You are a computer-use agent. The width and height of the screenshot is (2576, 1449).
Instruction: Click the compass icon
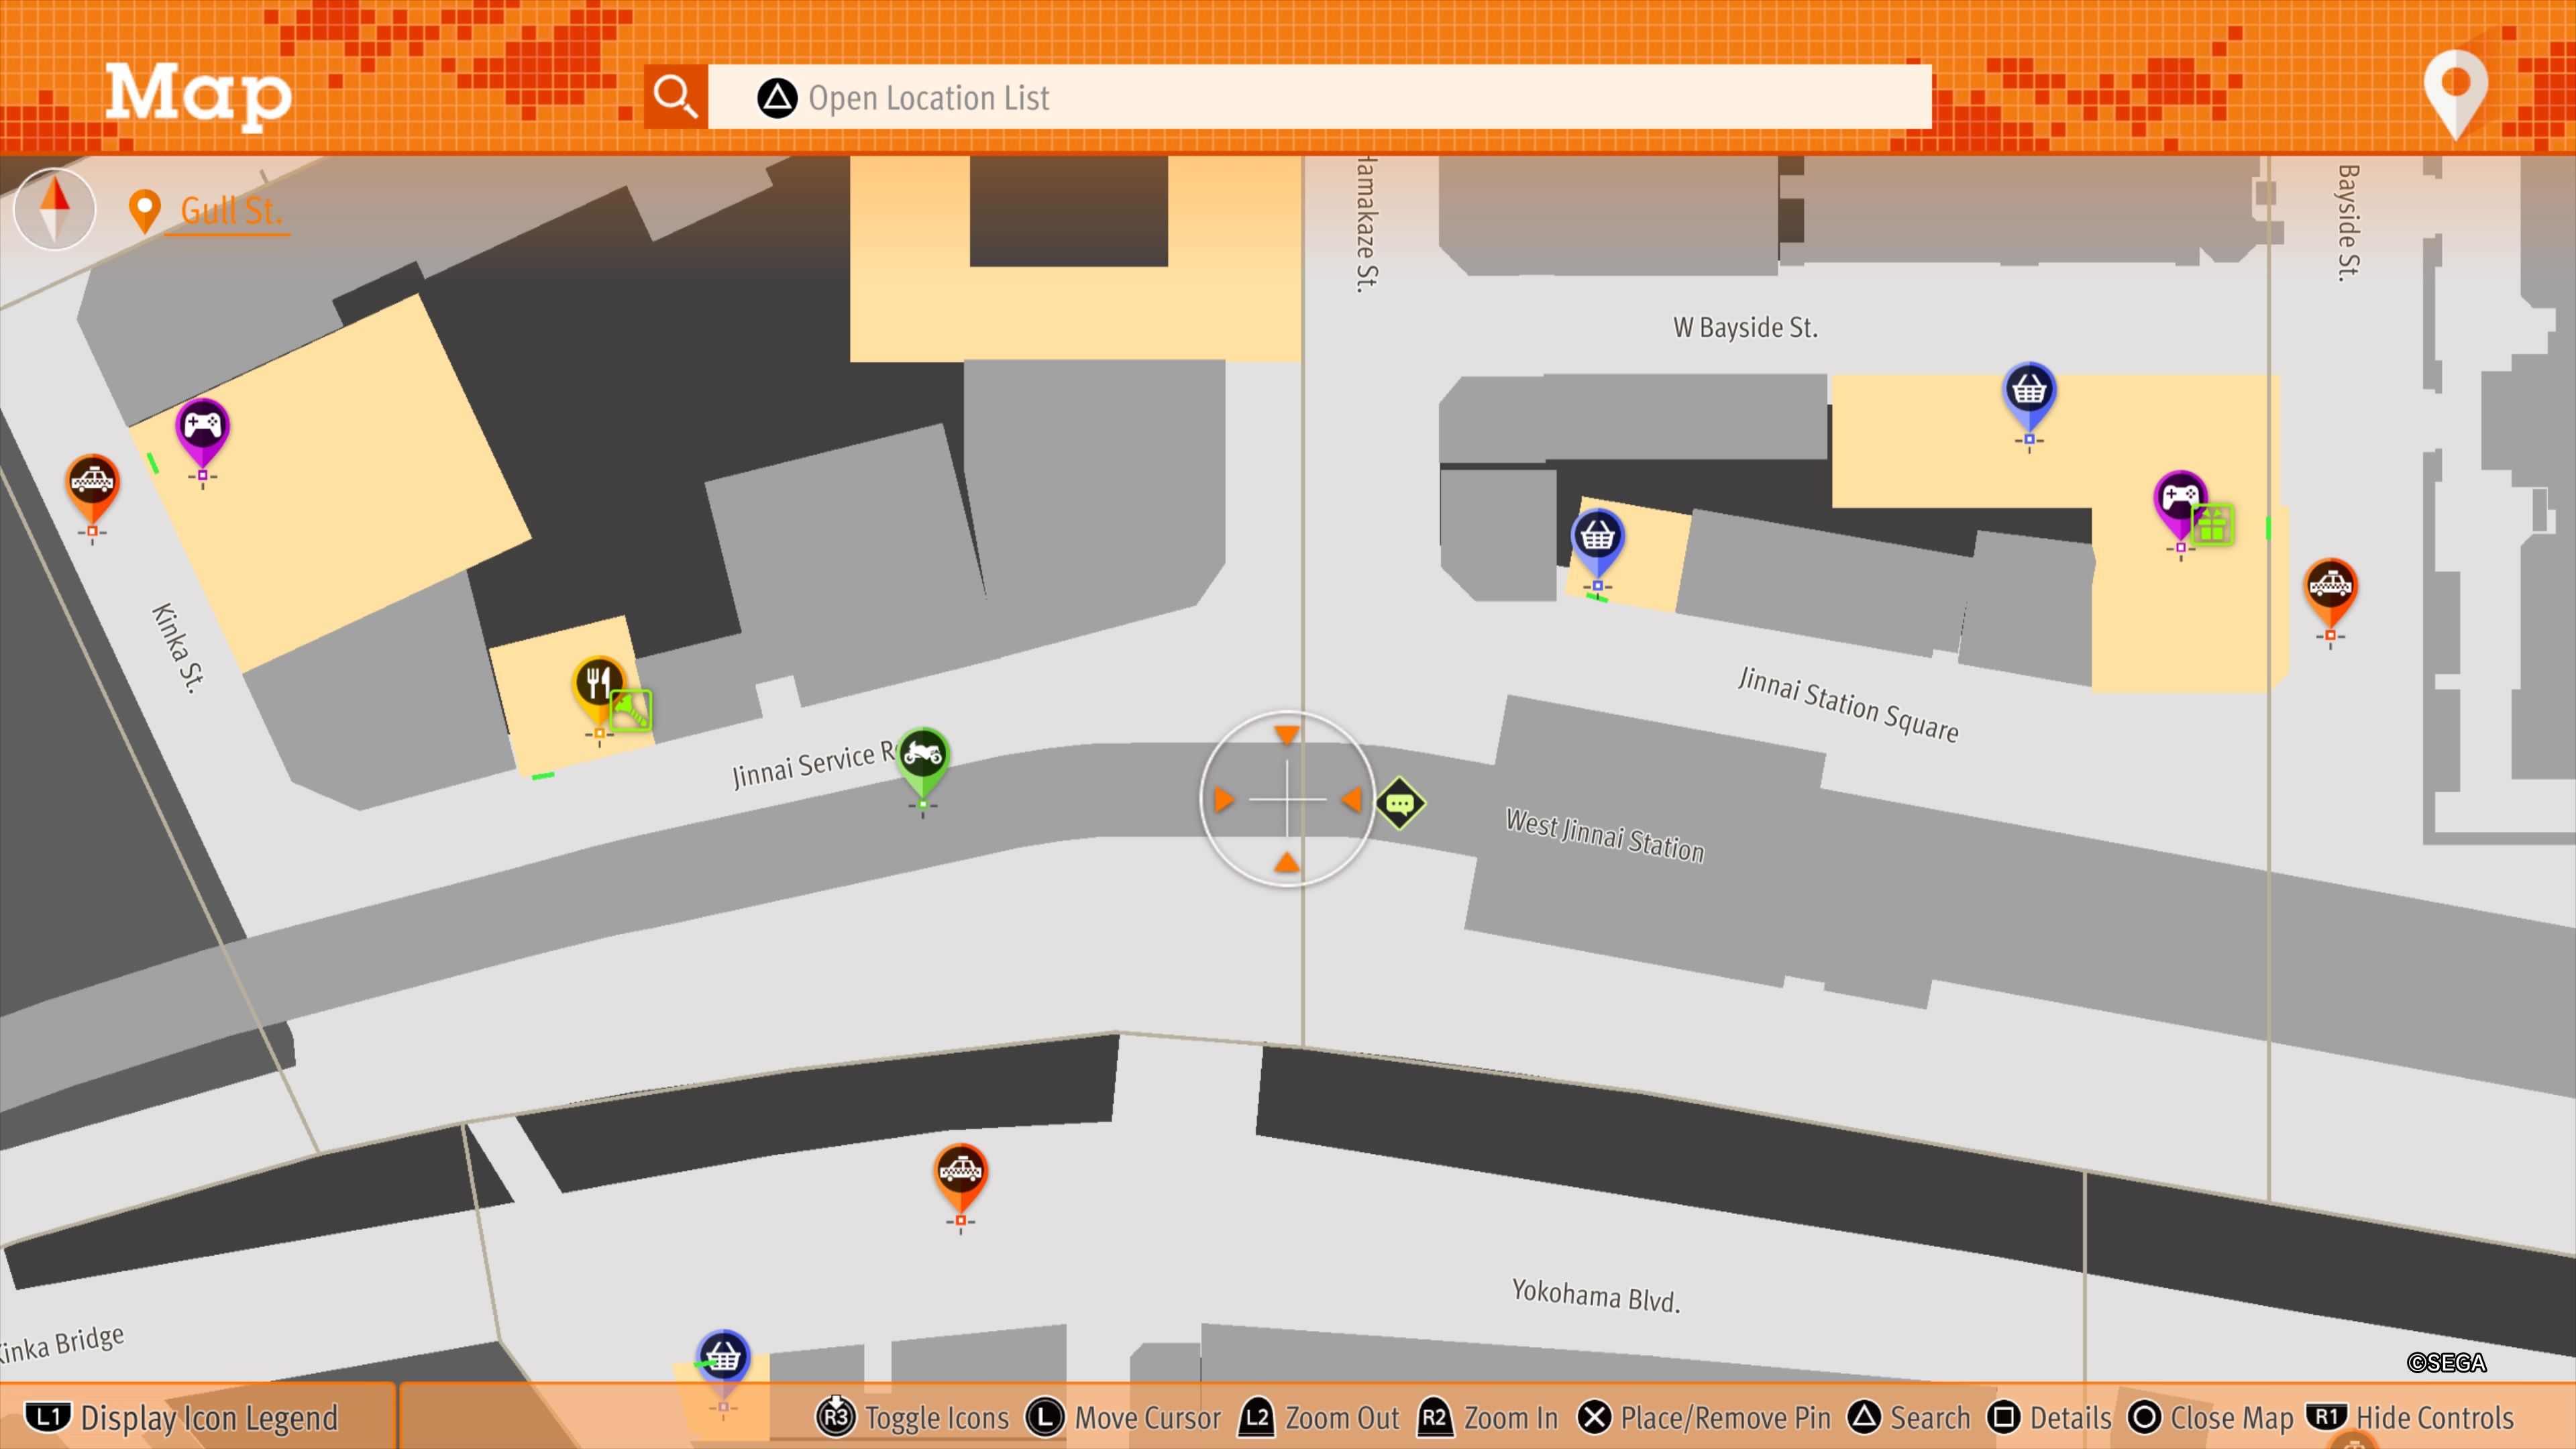coord(55,208)
